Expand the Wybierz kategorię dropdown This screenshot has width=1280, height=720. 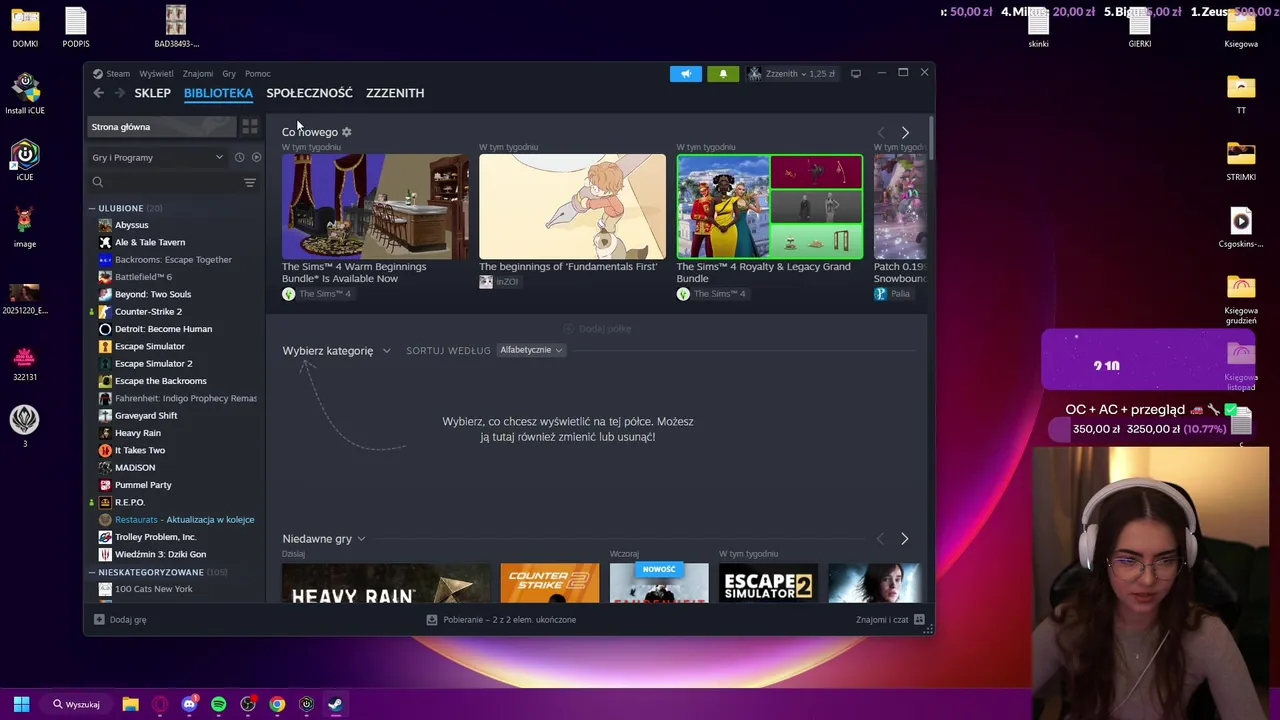tap(336, 351)
